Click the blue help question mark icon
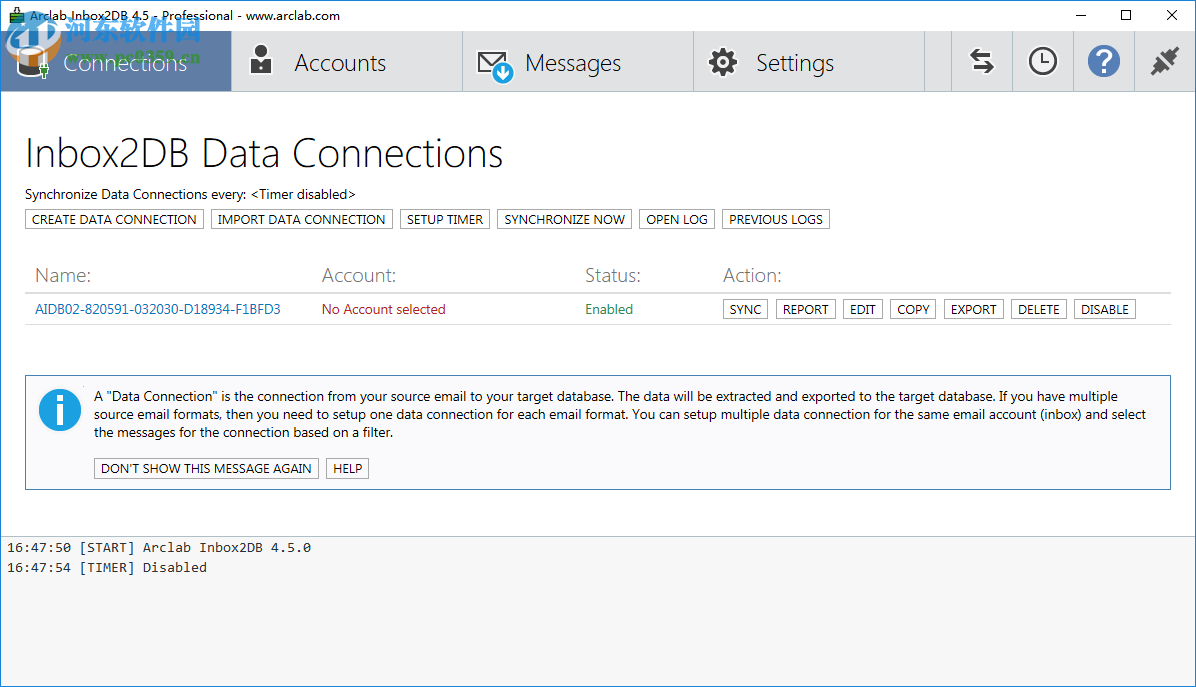The image size is (1196, 687). (x=1103, y=62)
